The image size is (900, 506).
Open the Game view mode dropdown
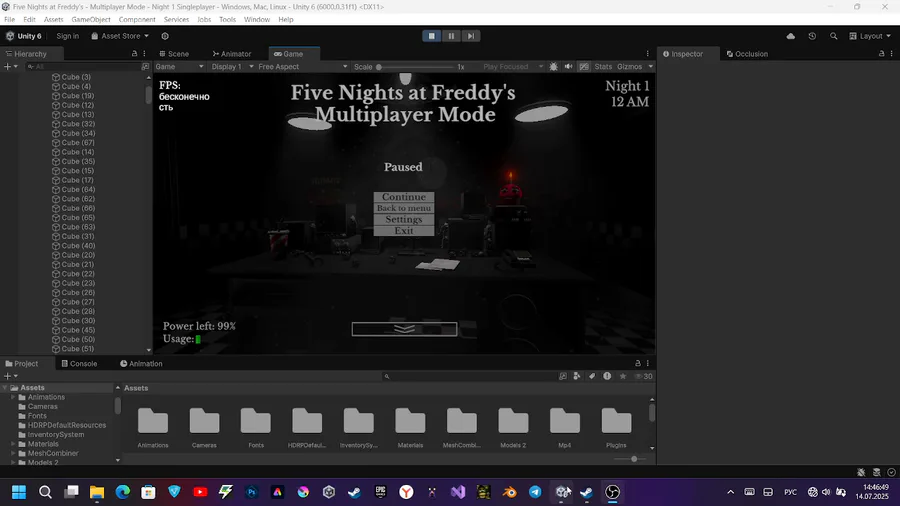coord(180,67)
